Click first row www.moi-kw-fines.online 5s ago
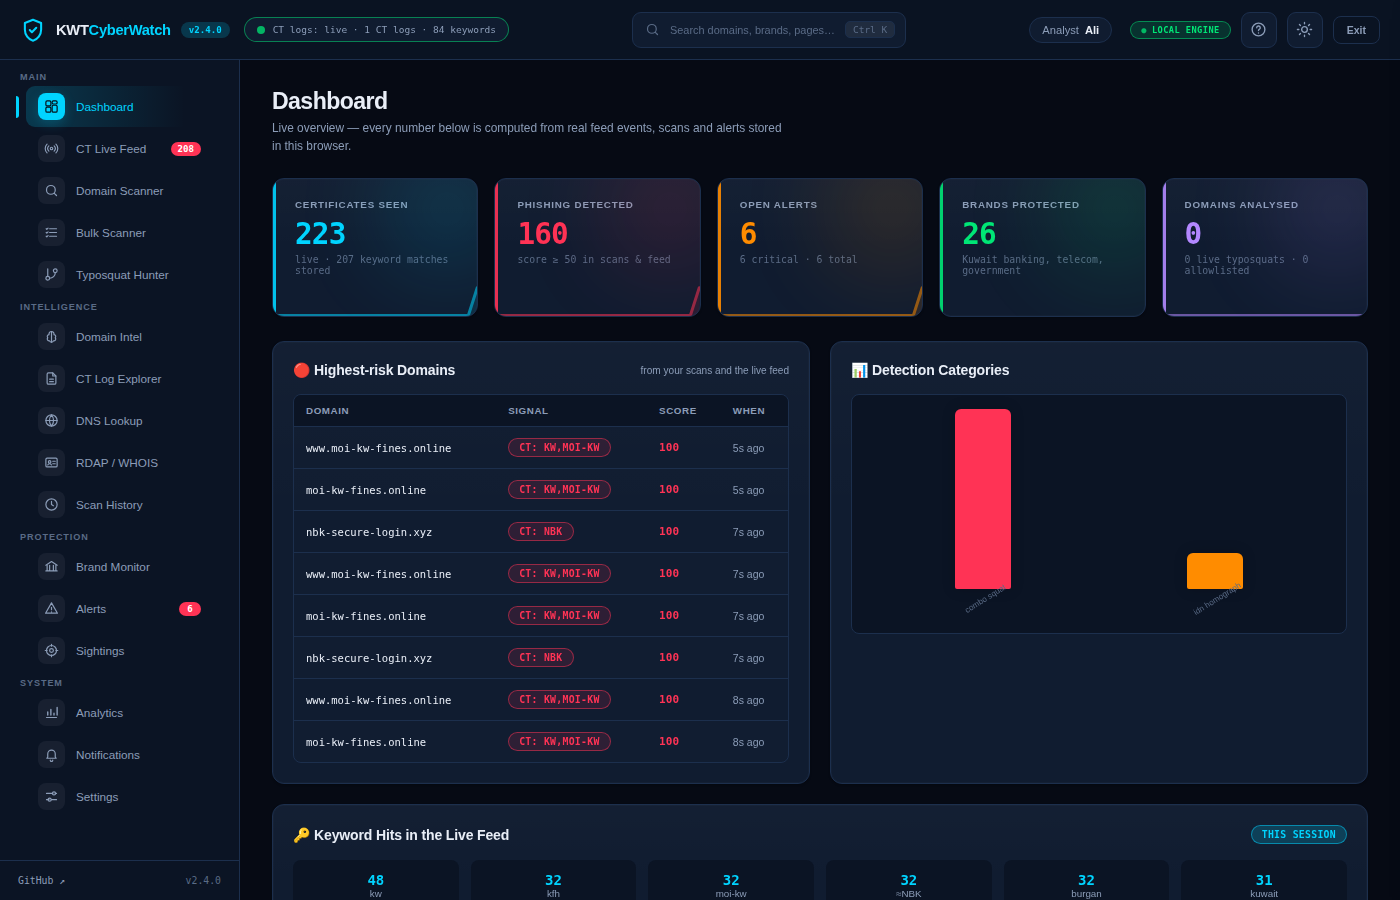Image resolution: width=1400 pixels, height=900 pixels. pos(541,448)
